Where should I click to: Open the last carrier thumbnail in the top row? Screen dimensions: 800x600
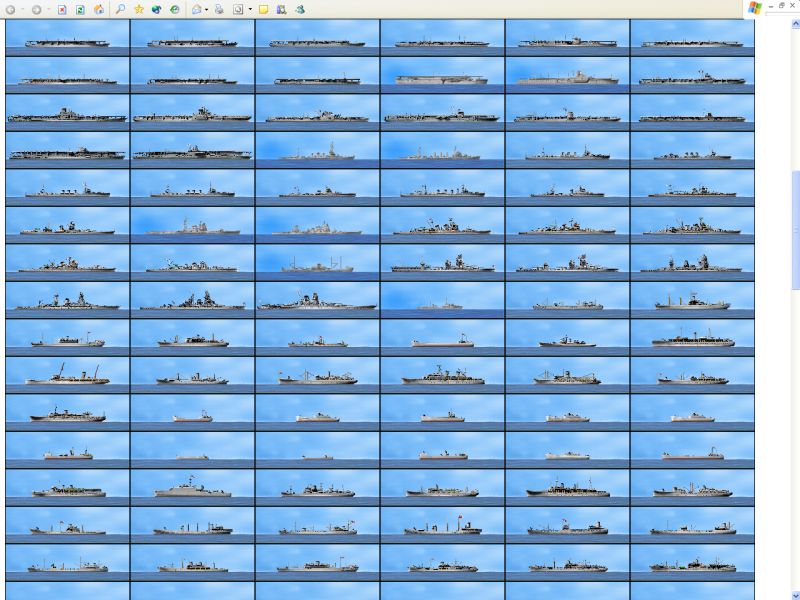click(x=692, y=38)
